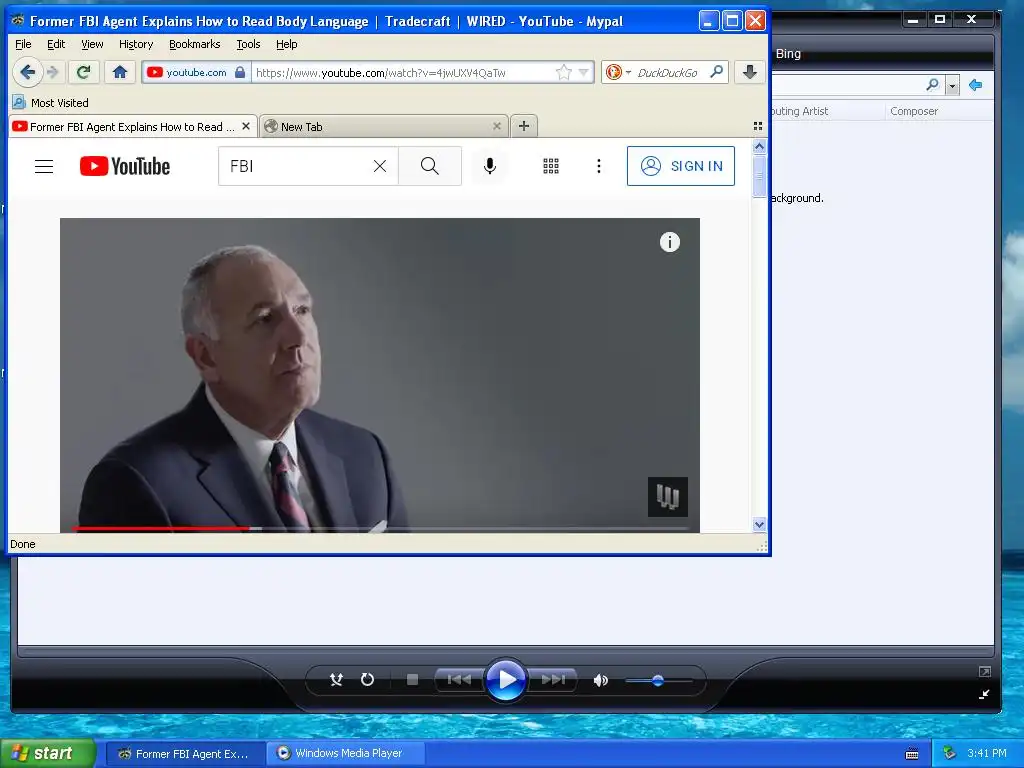The width and height of the screenshot is (1024, 768).
Task: Click the browser forward arrow
Action: coord(54,72)
